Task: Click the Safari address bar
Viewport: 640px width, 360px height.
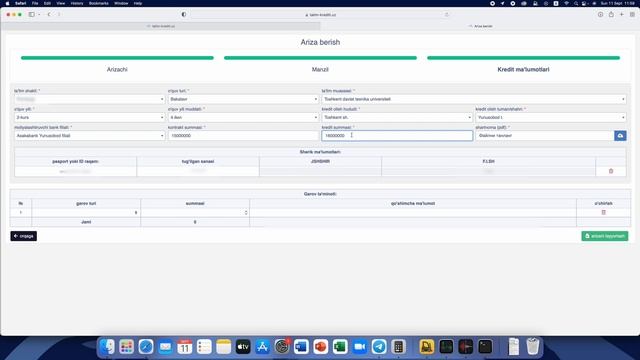Action: click(x=320, y=15)
